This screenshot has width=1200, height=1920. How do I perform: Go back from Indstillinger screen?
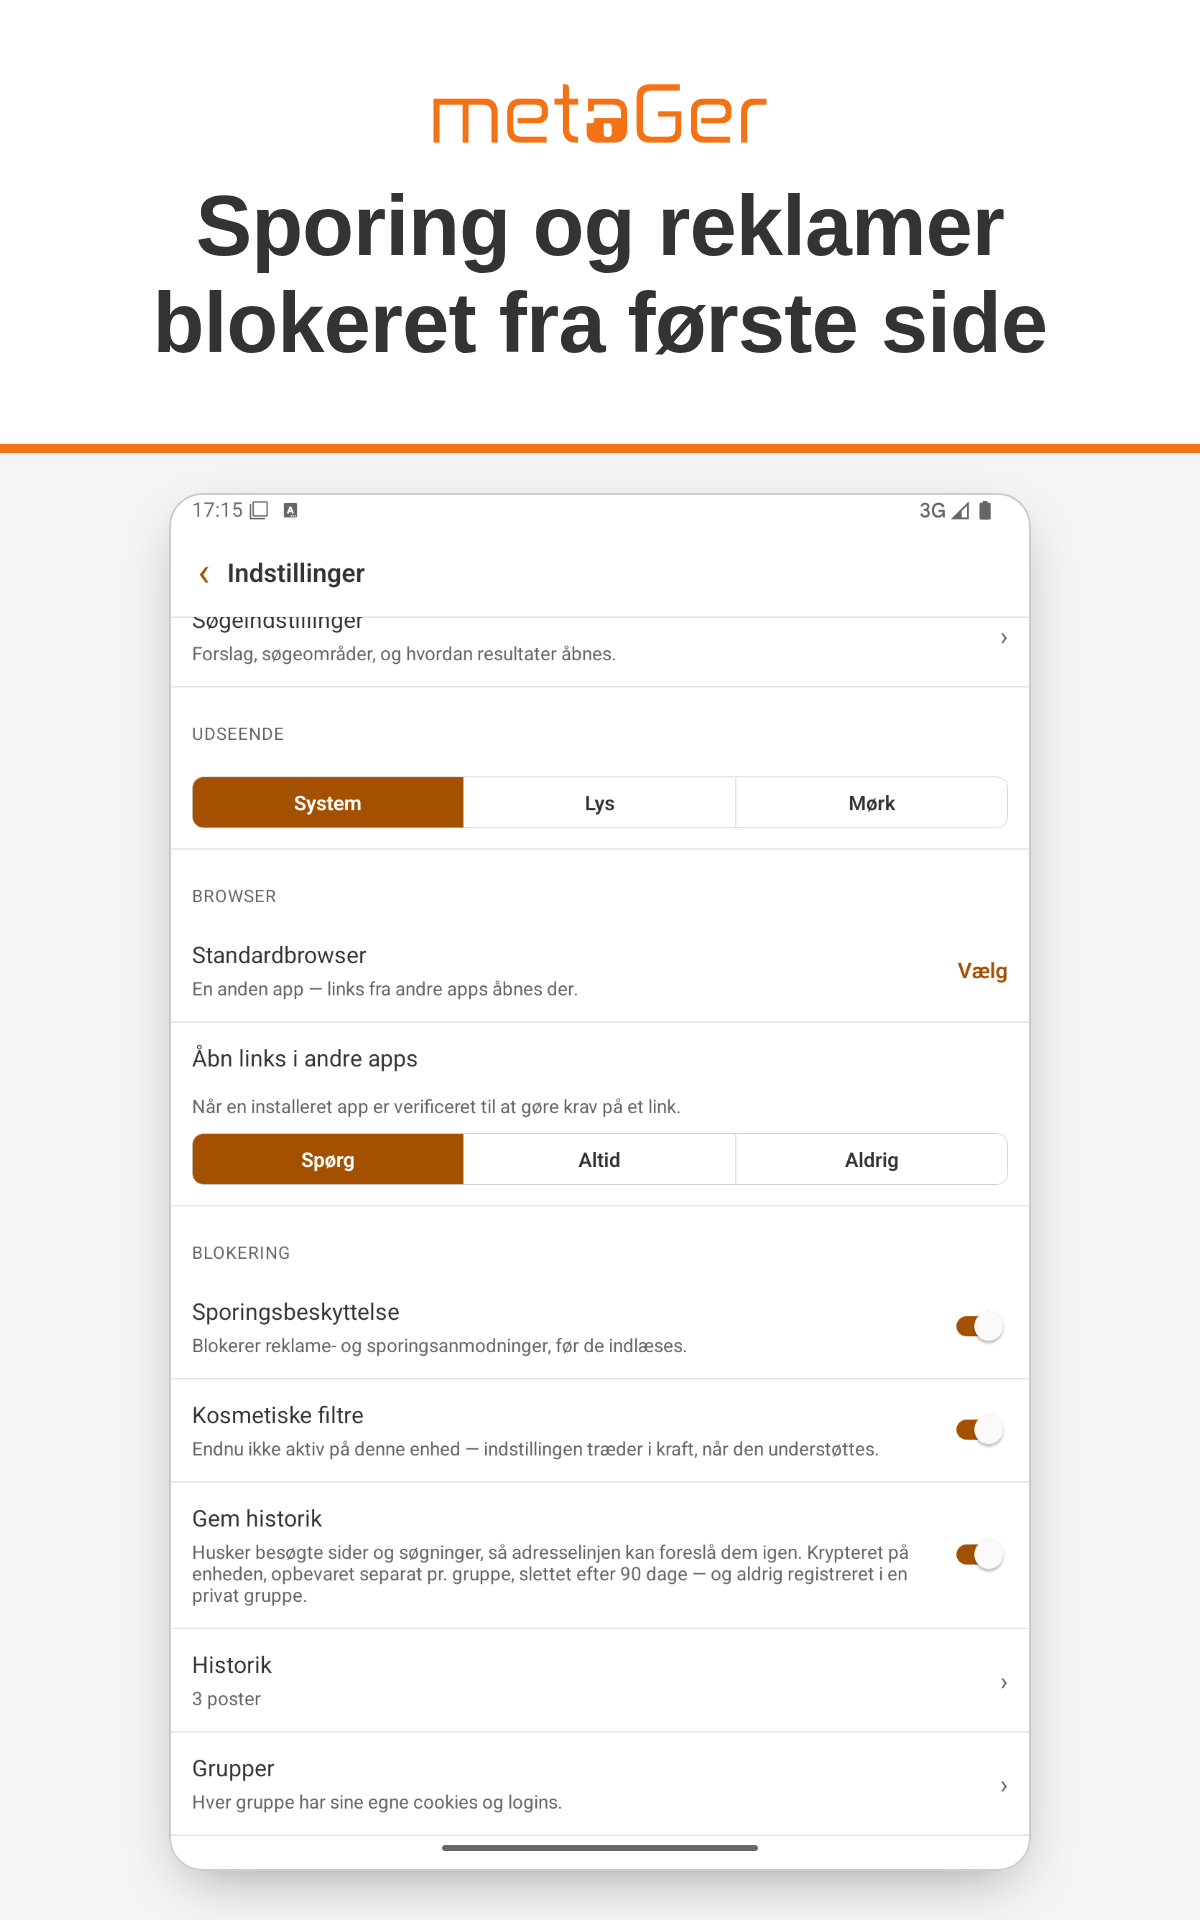[x=204, y=574]
